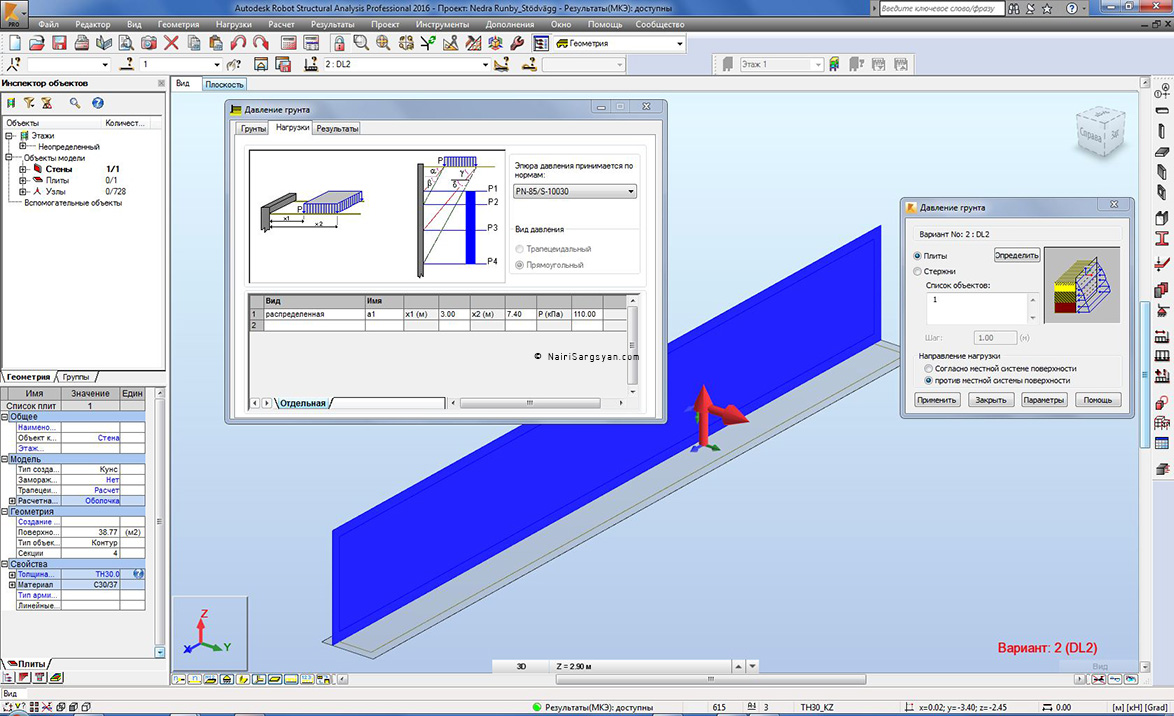Click the load table horizontal scrollbar

tap(529, 403)
